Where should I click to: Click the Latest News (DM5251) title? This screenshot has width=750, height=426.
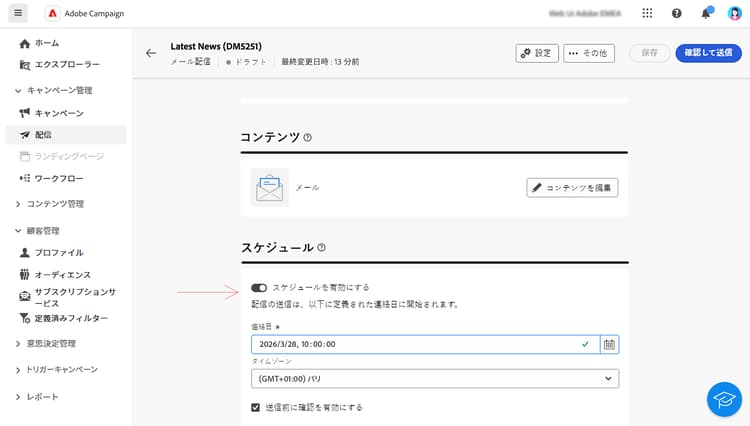click(x=216, y=46)
